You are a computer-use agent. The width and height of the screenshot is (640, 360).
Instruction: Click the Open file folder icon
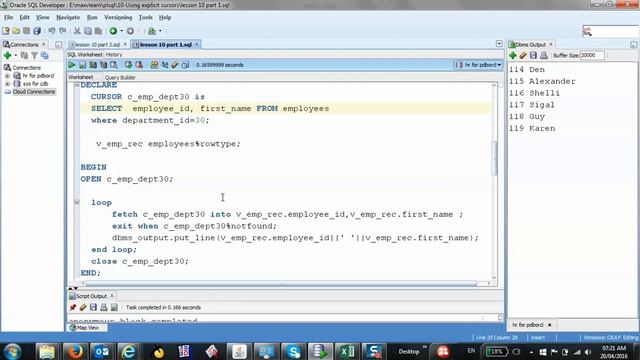(x=16, y=31)
